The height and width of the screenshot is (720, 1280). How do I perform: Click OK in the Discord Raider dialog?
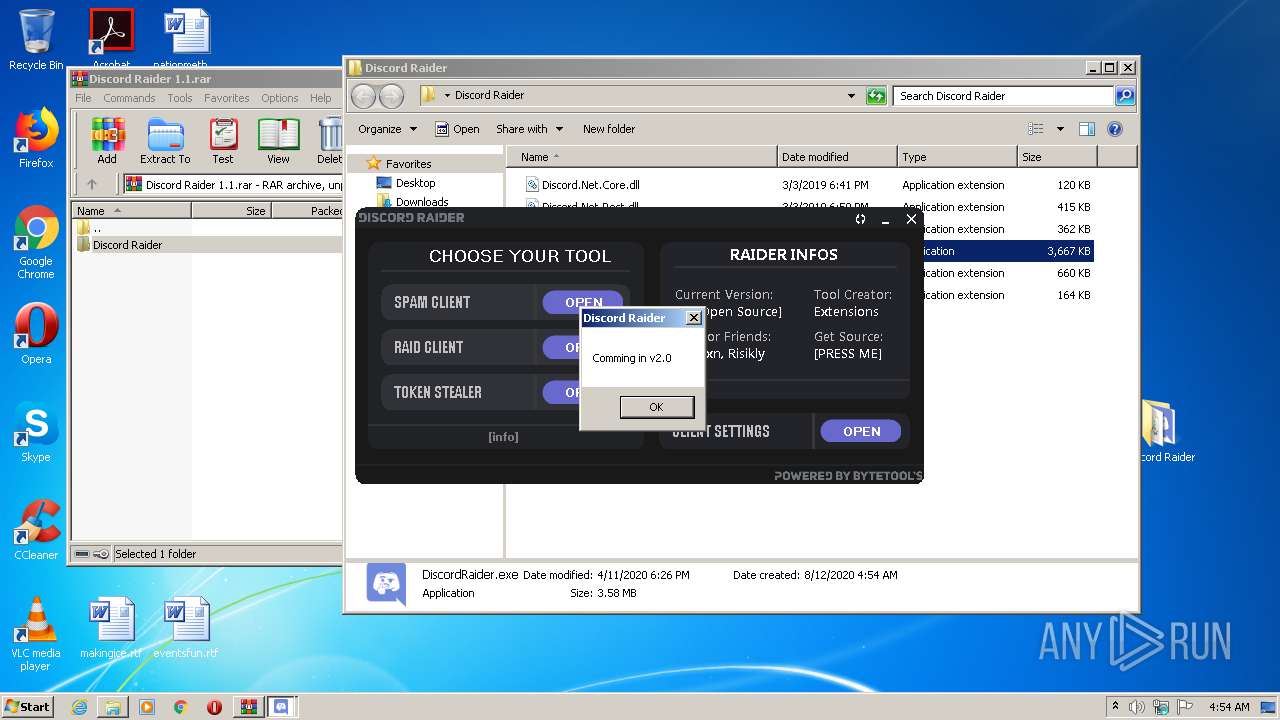(x=656, y=407)
